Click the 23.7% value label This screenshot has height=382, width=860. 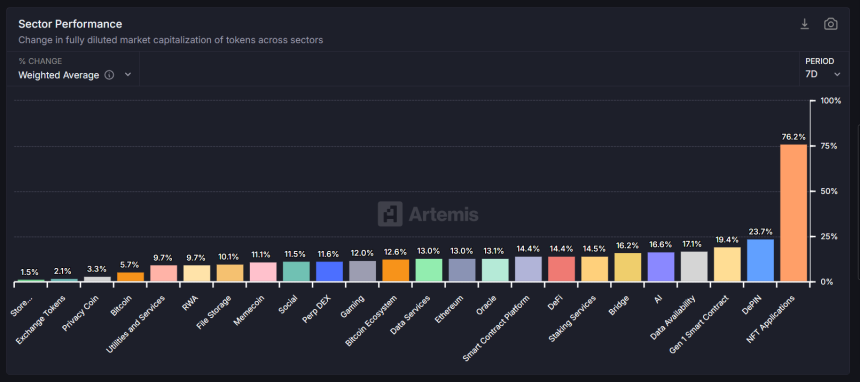pyautogui.click(x=760, y=231)
